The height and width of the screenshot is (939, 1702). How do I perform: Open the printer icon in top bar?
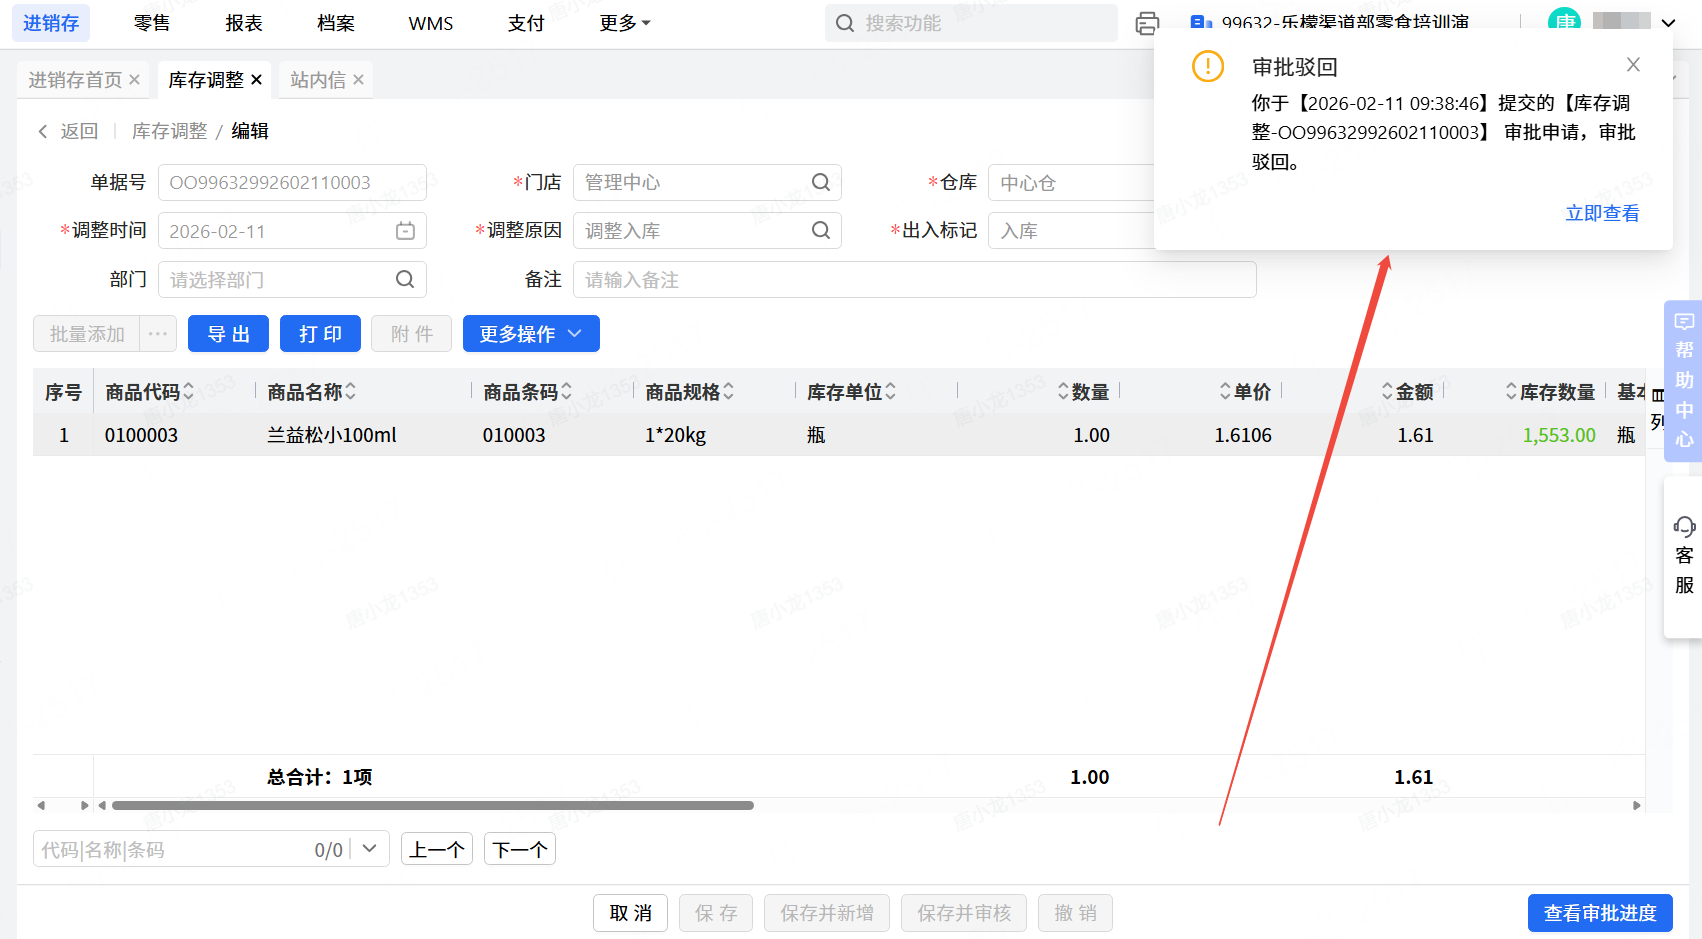1147,23
